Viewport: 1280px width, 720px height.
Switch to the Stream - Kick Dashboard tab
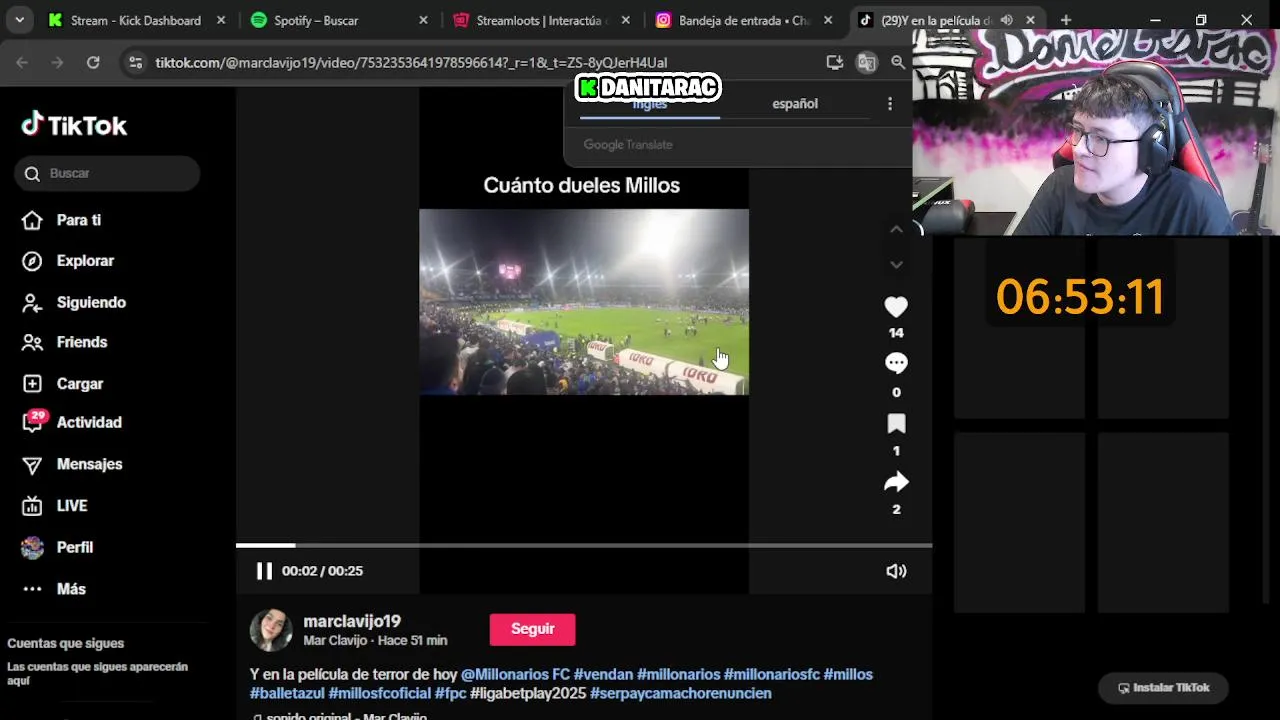pos(136,20)
